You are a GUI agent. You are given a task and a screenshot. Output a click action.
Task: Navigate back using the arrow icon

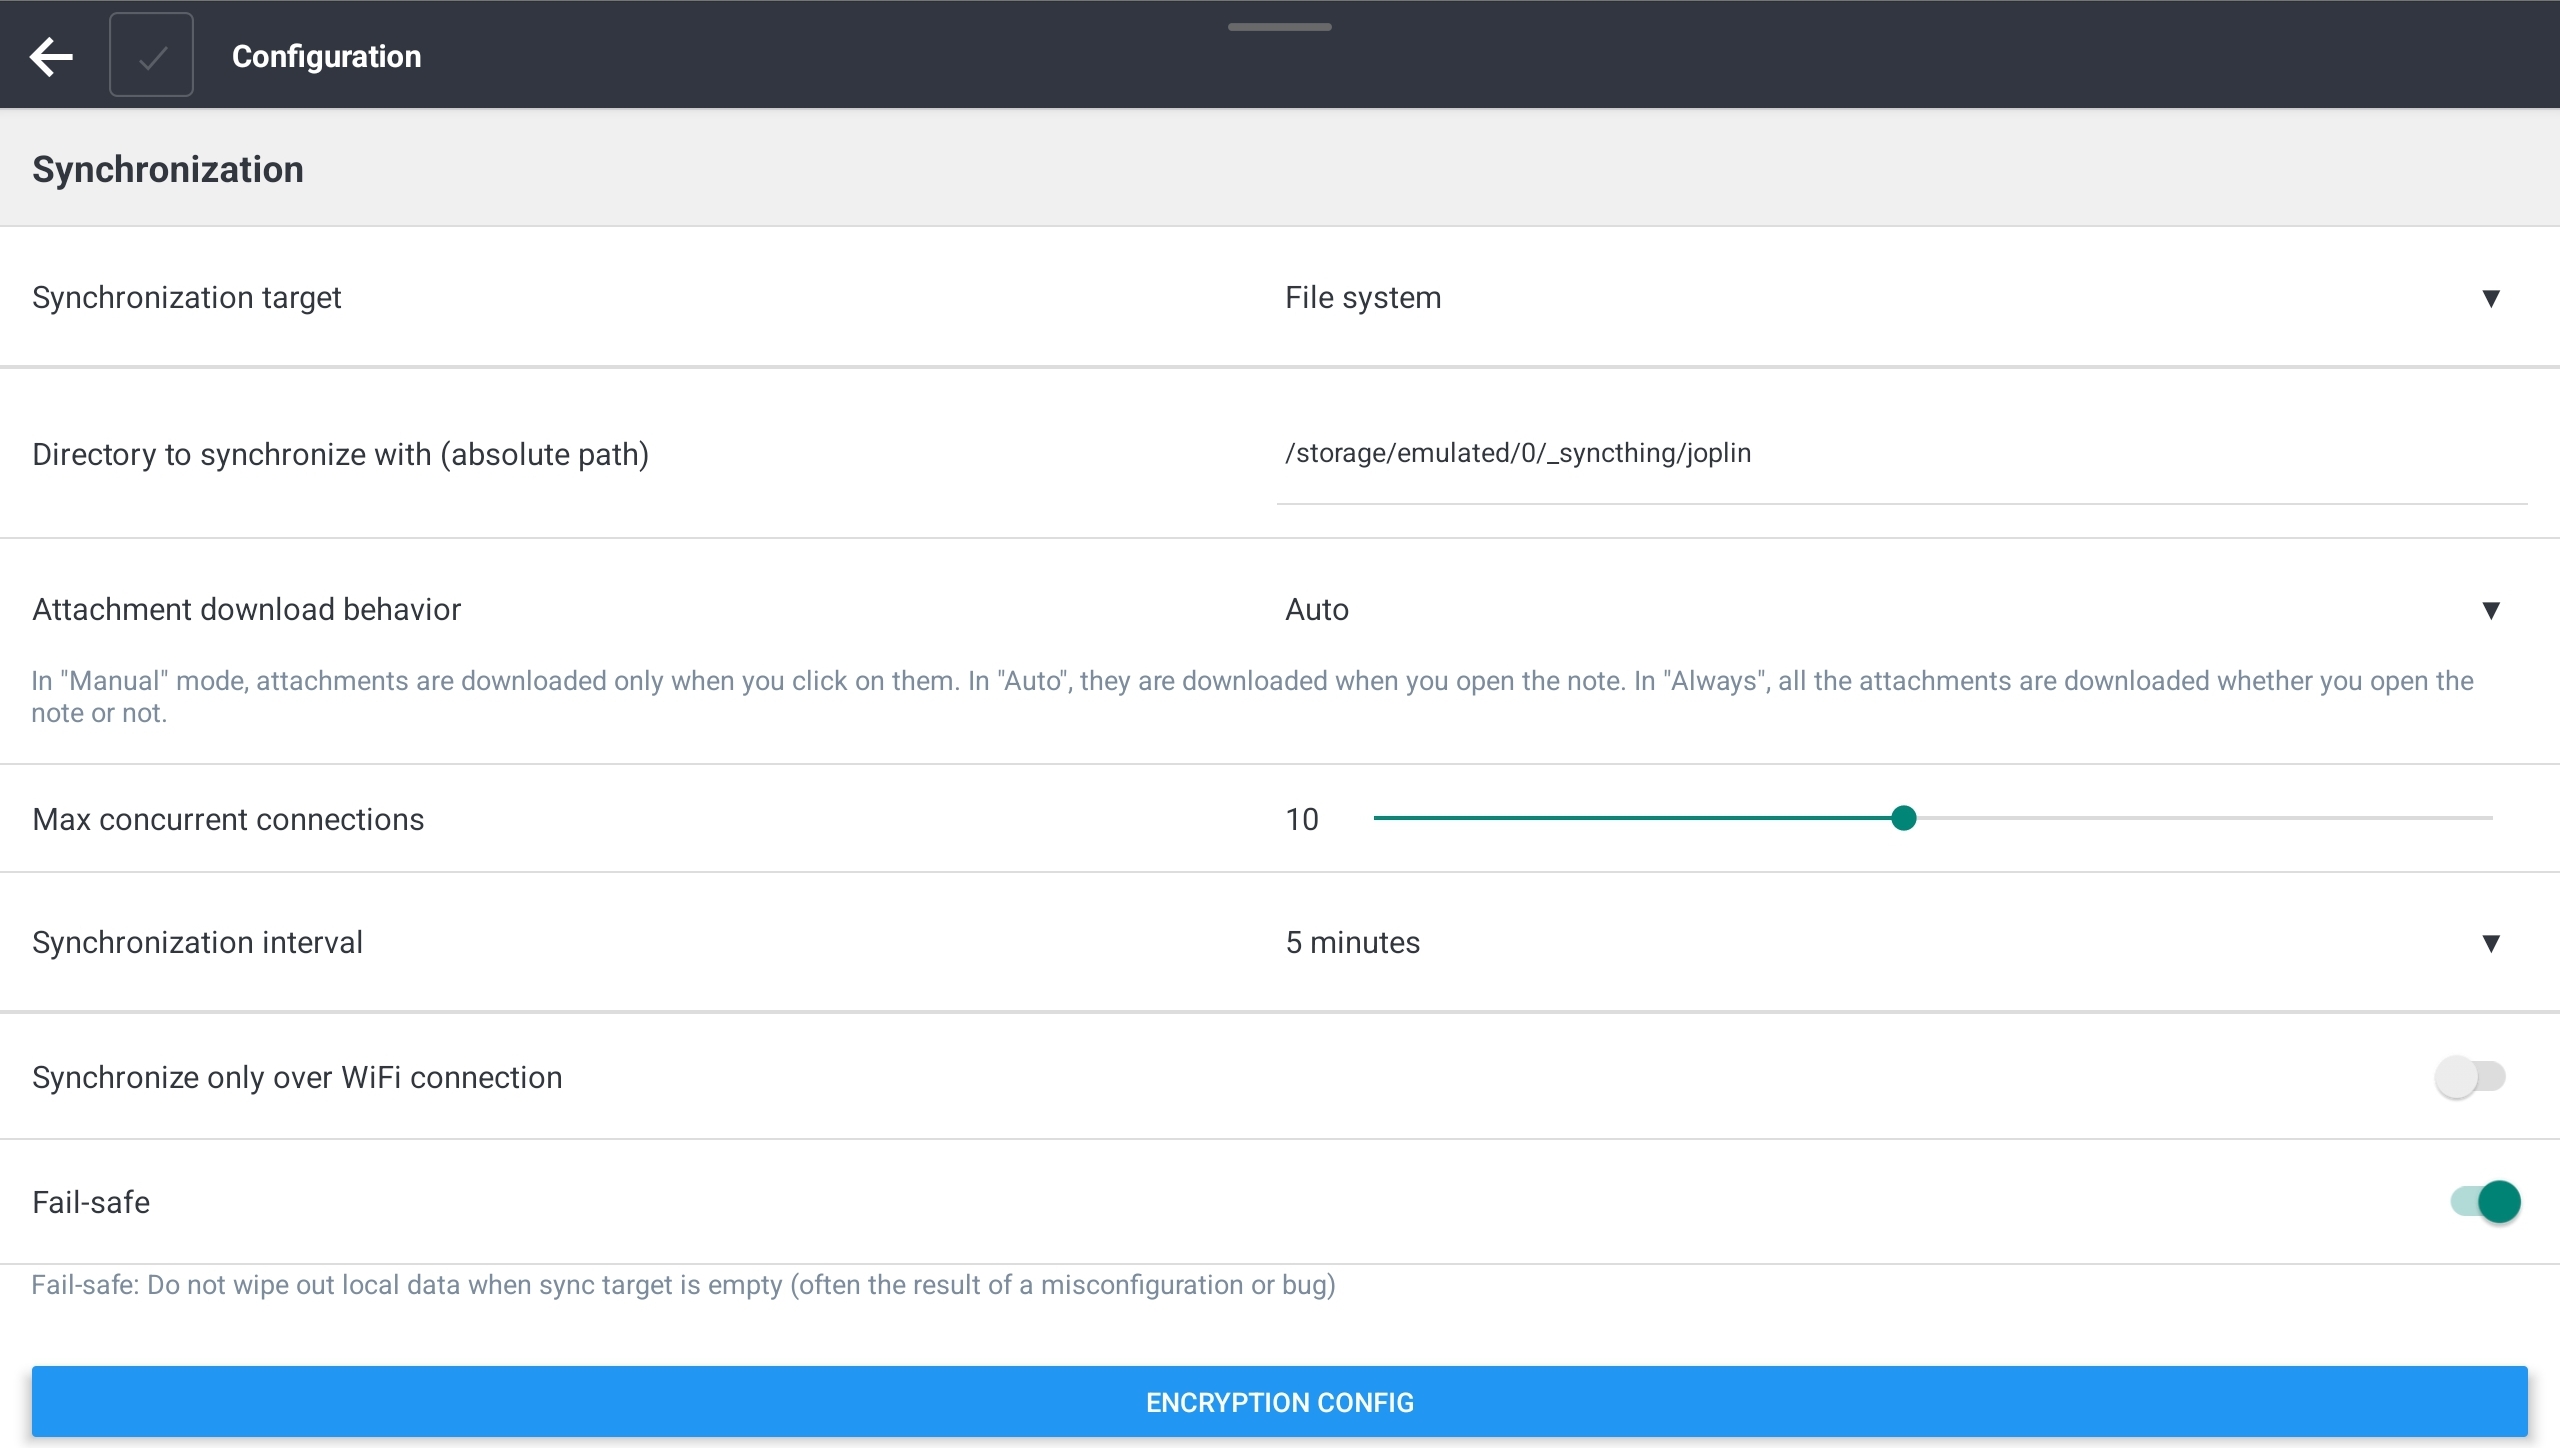tap(51, 56)
